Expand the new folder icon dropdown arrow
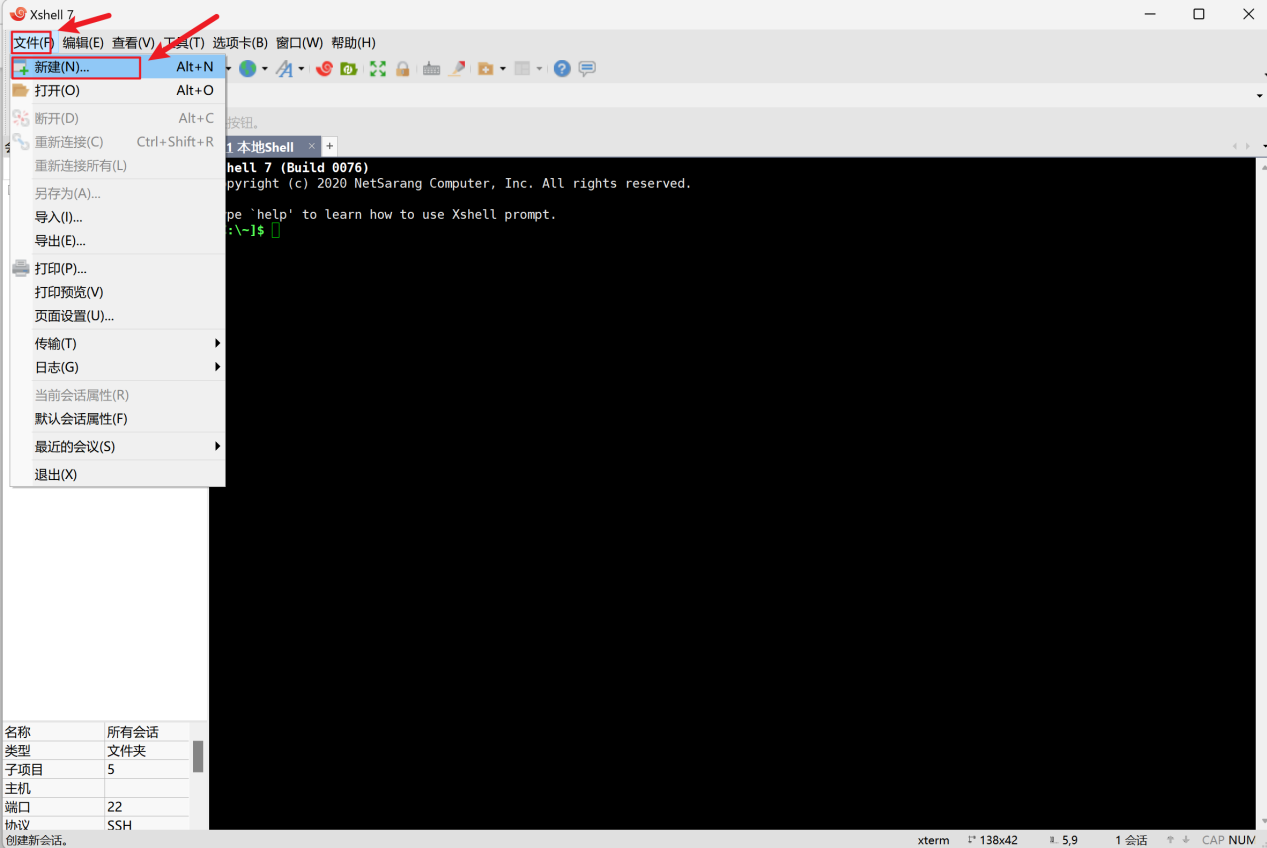The image size is (1267, 848). coord(502,69)
